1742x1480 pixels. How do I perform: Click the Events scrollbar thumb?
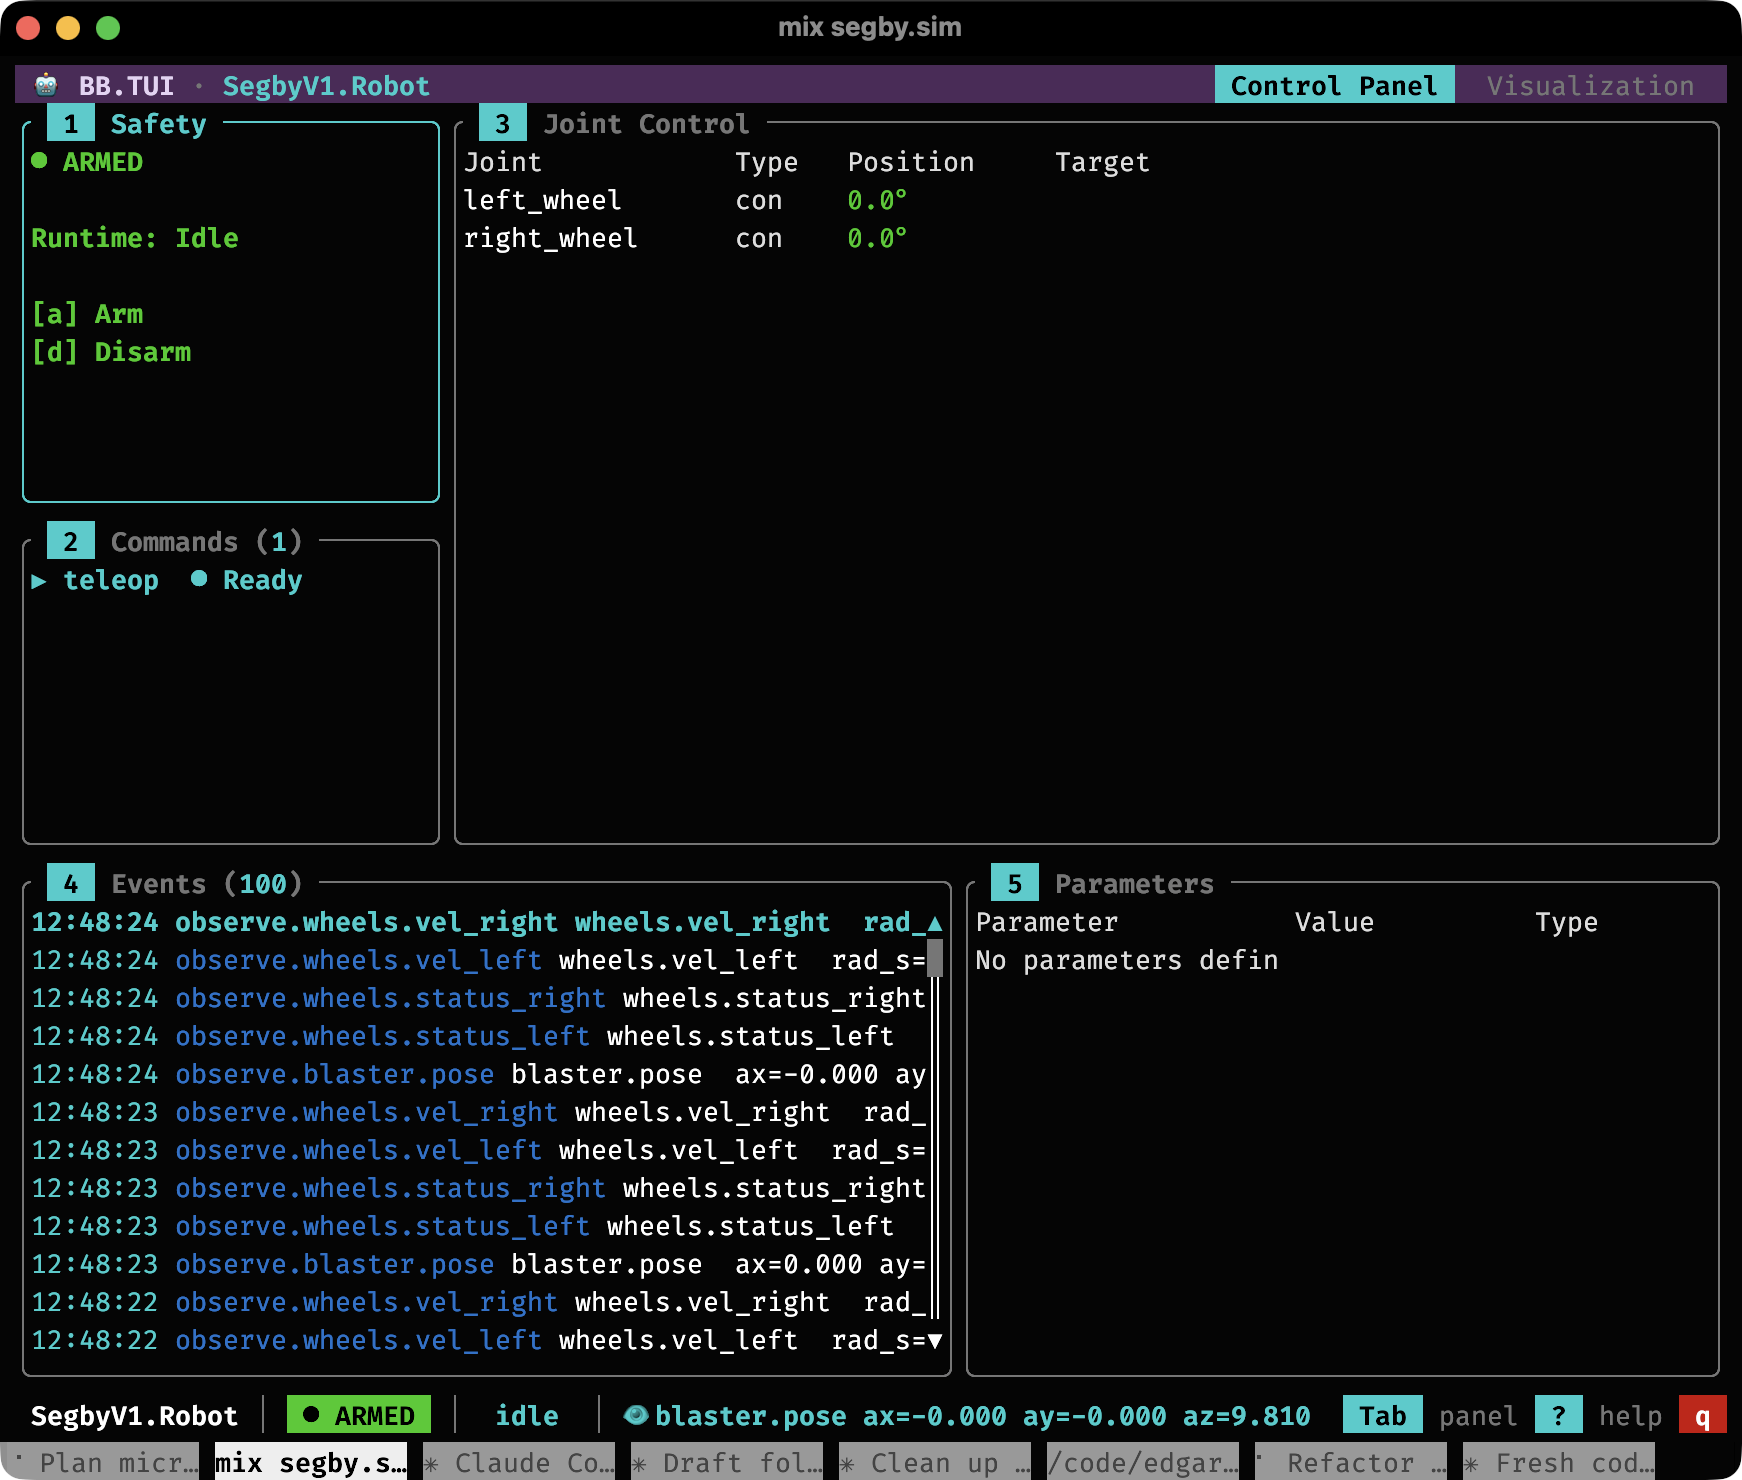(935, 958)
